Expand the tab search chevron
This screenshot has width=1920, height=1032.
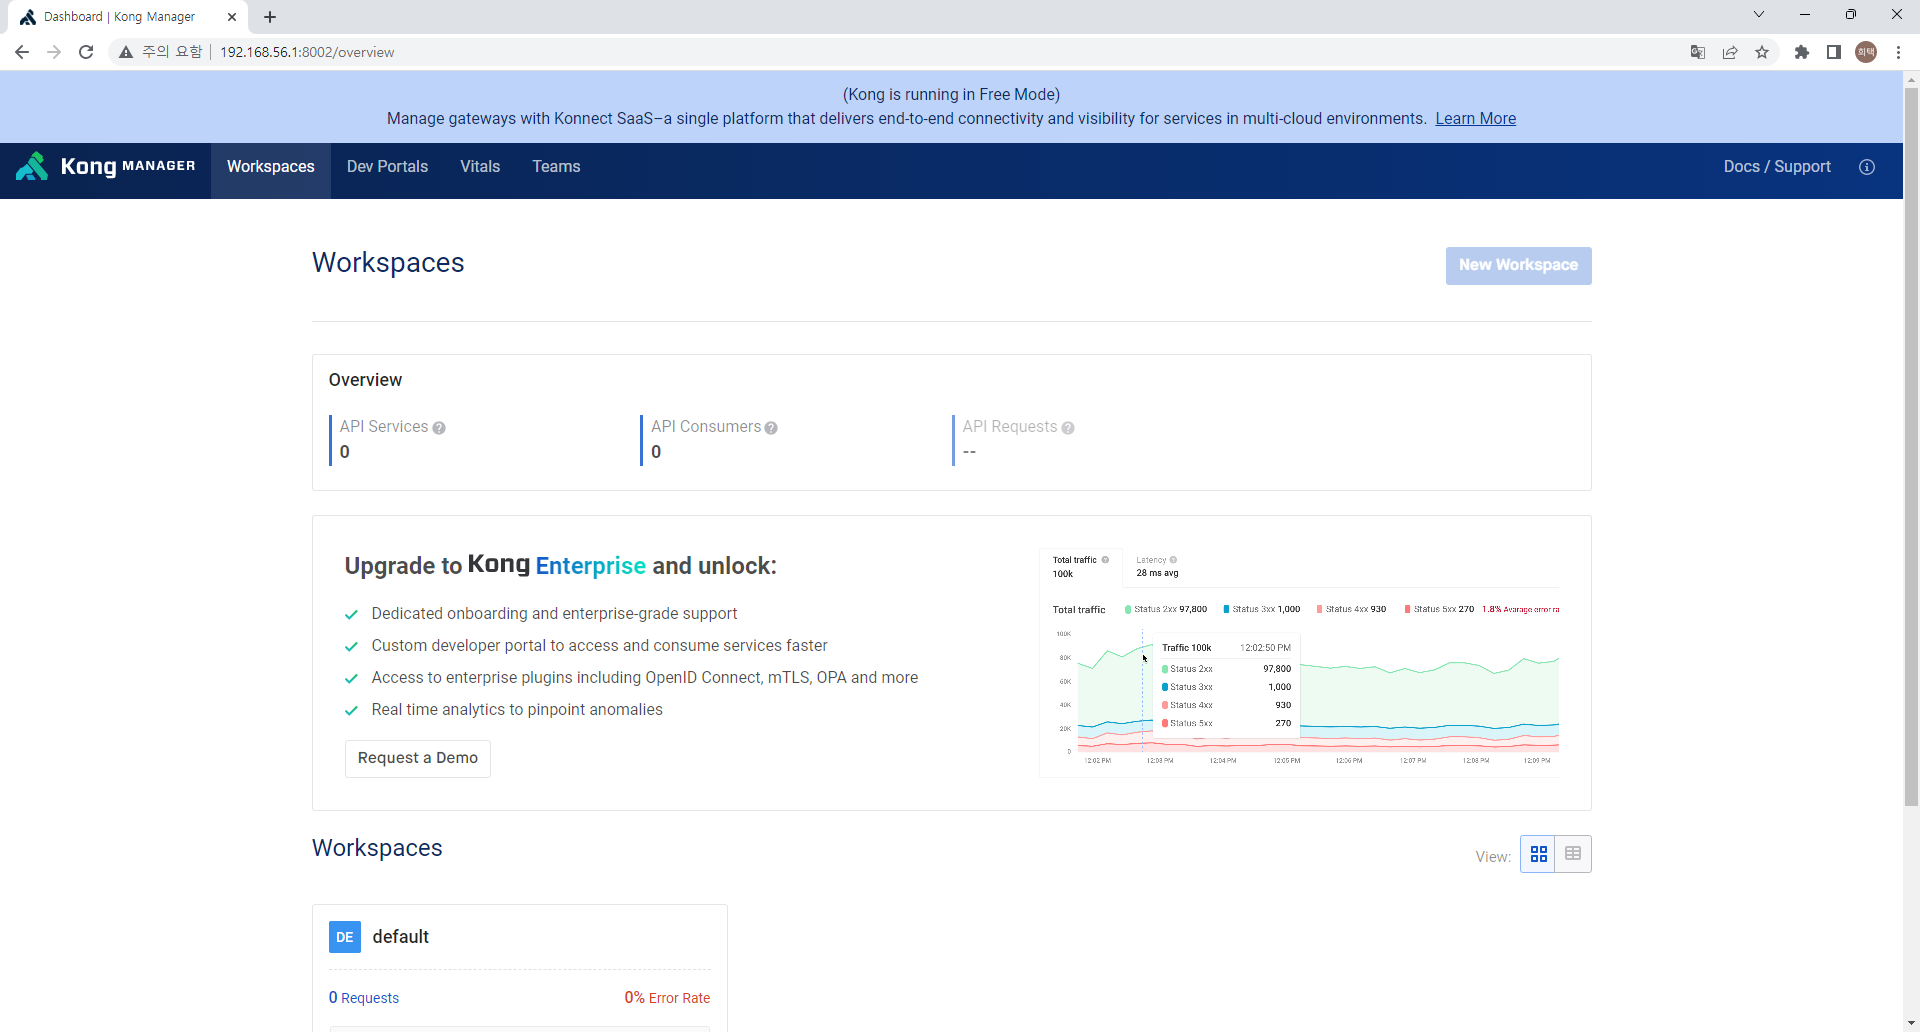(1759, 15)
